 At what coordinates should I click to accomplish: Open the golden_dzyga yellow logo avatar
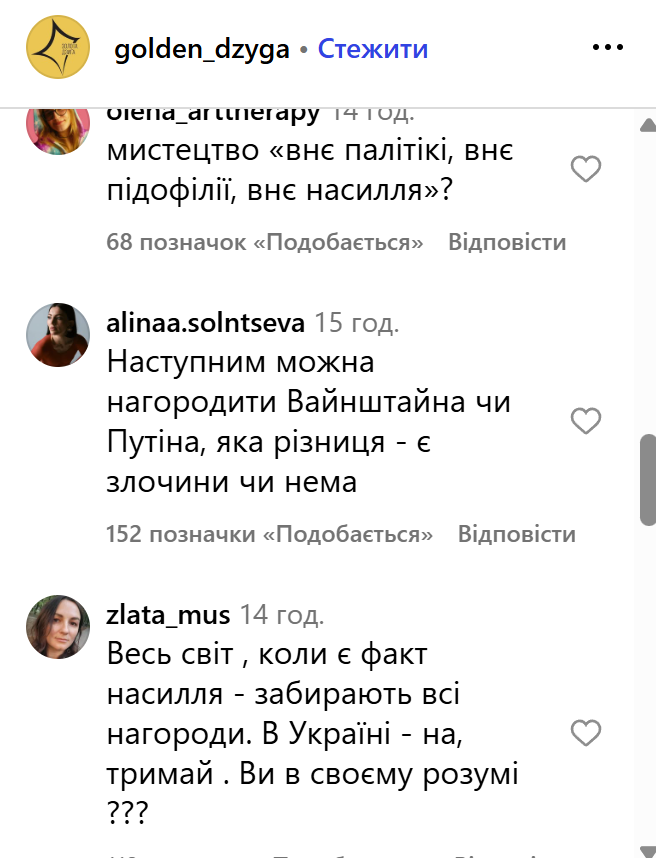pyautogui.click(x=58, y=48)
